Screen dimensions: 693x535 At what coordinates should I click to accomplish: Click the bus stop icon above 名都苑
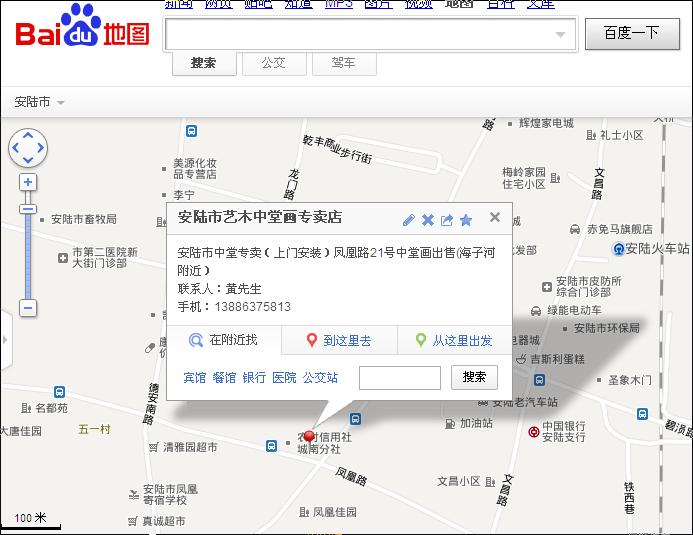[x=59, y=392]
